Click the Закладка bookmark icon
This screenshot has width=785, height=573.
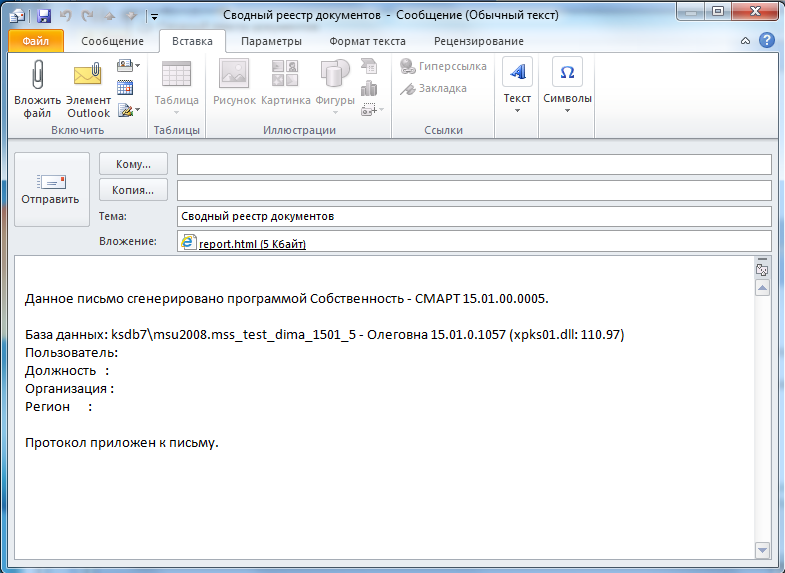(x=408, y=89)
